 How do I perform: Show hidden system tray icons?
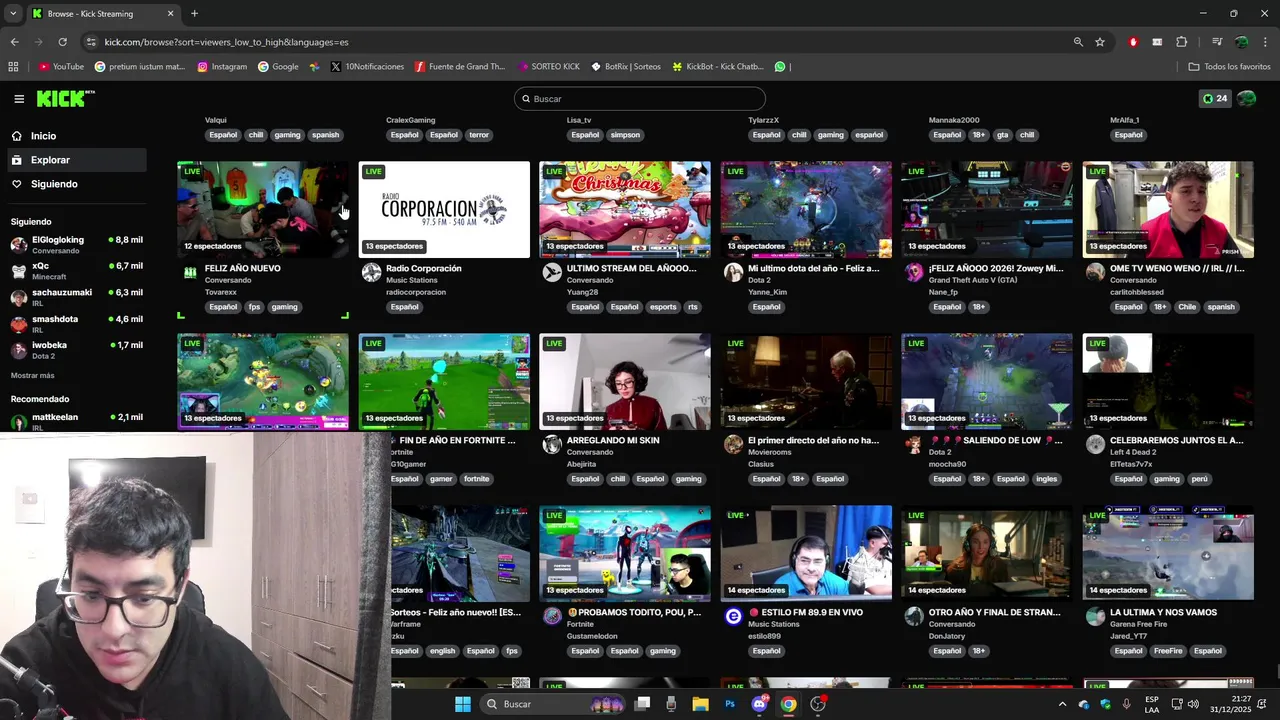pyautogui.click(x=1063, y=704)
